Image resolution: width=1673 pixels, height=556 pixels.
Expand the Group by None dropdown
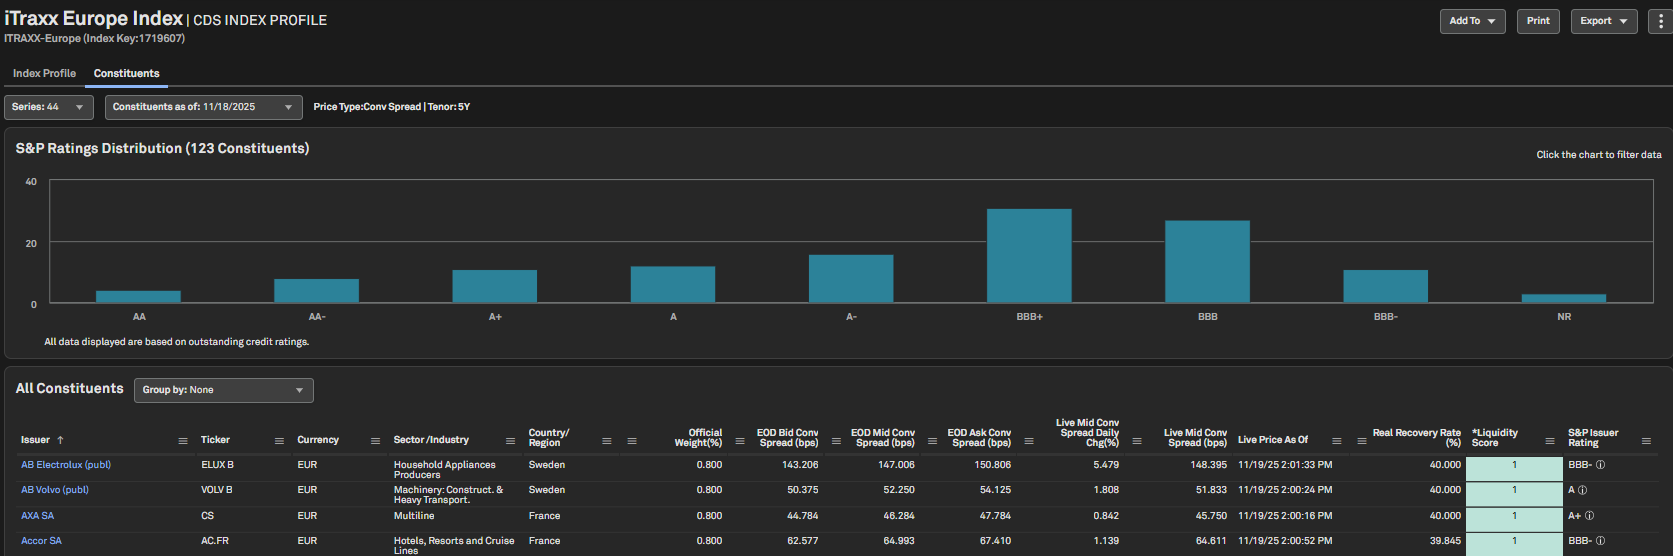tap(223, 390)
